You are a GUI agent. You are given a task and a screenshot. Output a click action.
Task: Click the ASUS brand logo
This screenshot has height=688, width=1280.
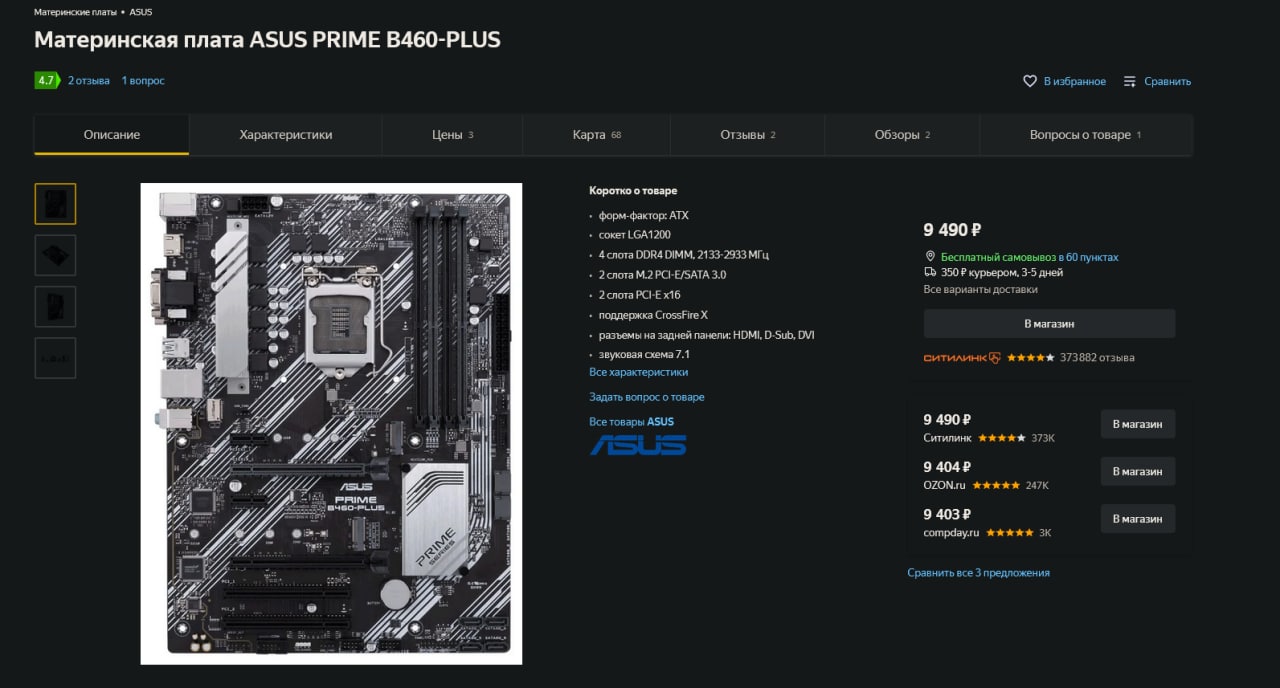click(x=638, y=445)
